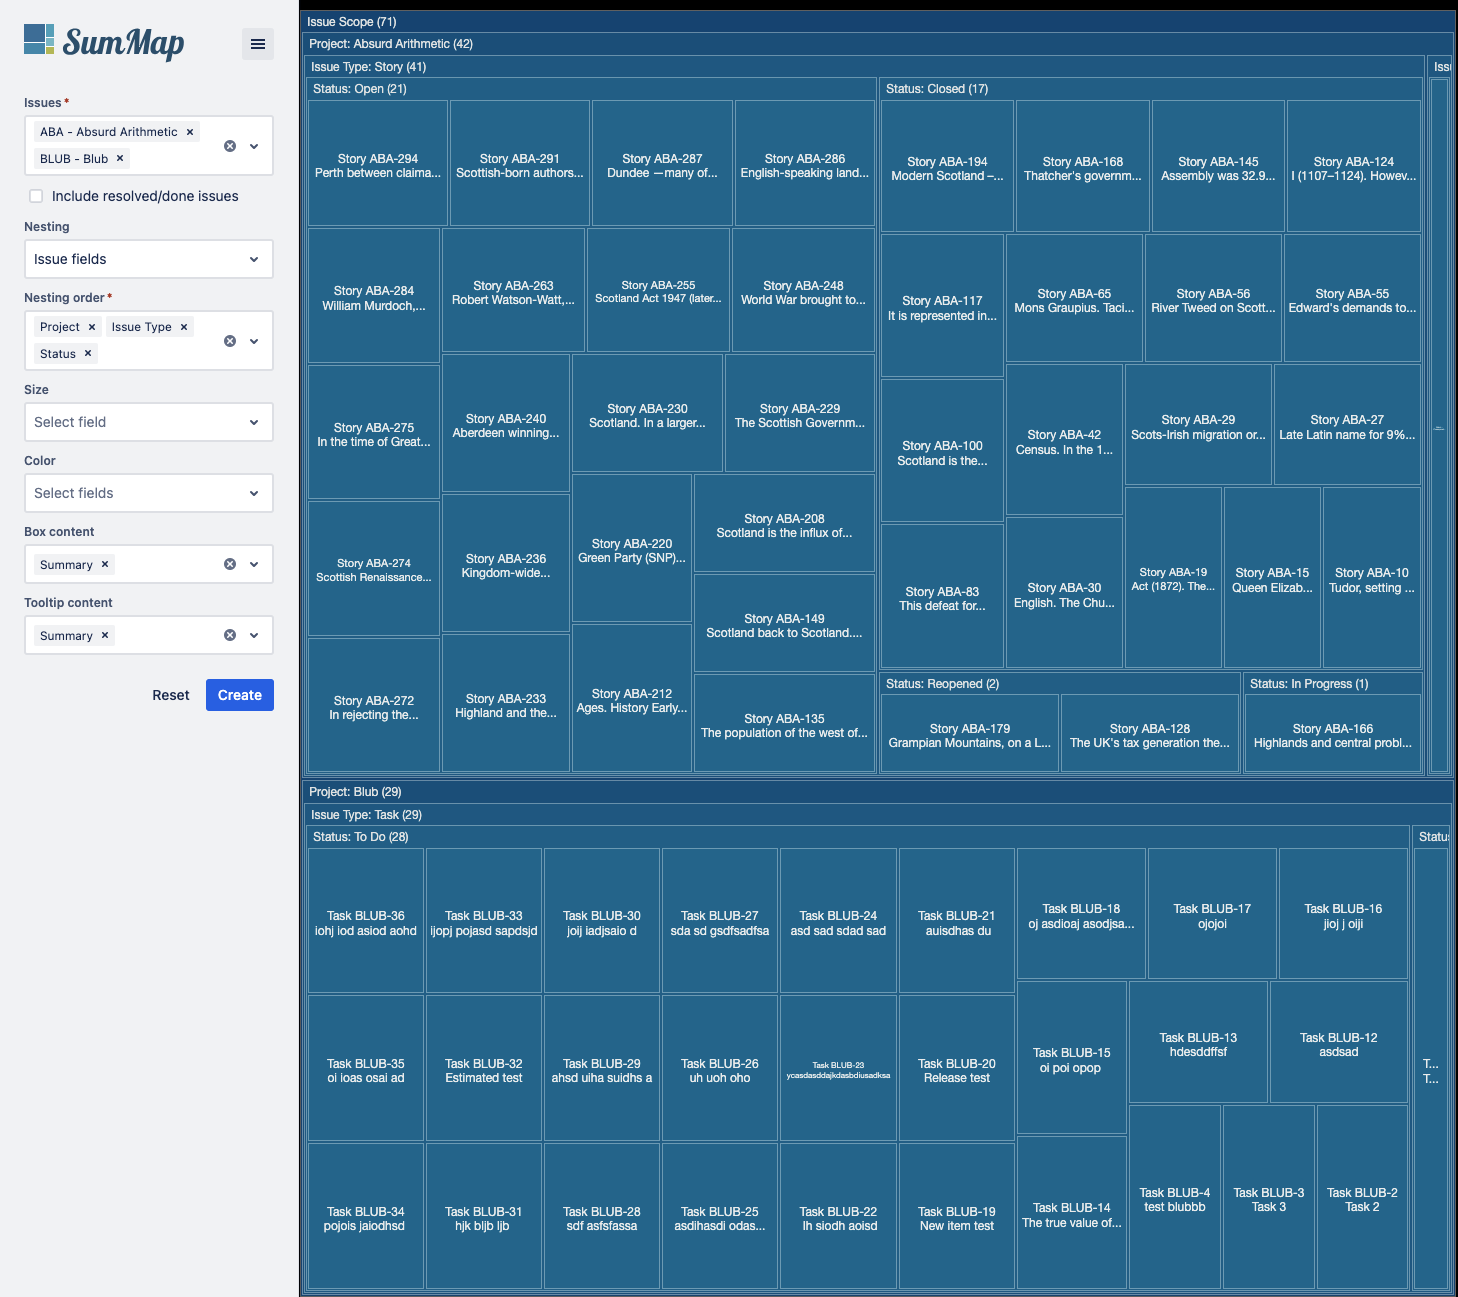Open Story ABA-179 Grampian Mountains box
The height and width of the screenshot is (1297, 1458).
click(x=970, y=734)
